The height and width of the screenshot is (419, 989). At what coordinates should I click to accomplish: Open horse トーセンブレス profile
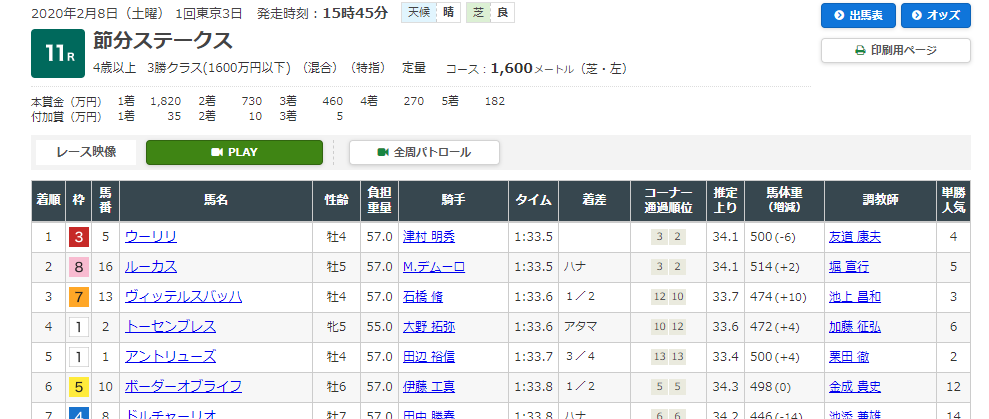pyautogui.click(x=170, y=327)
